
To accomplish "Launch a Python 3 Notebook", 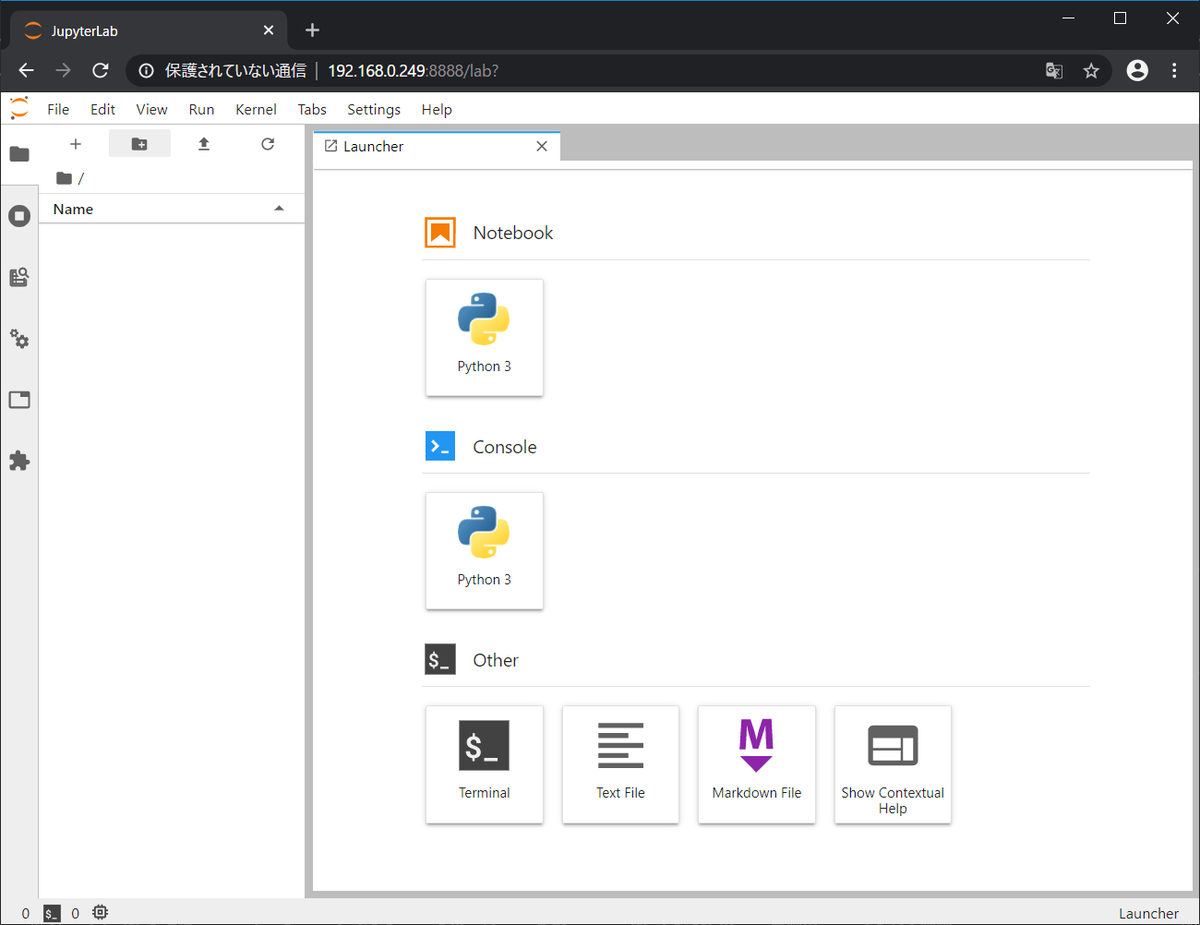I will pos(484,337).
